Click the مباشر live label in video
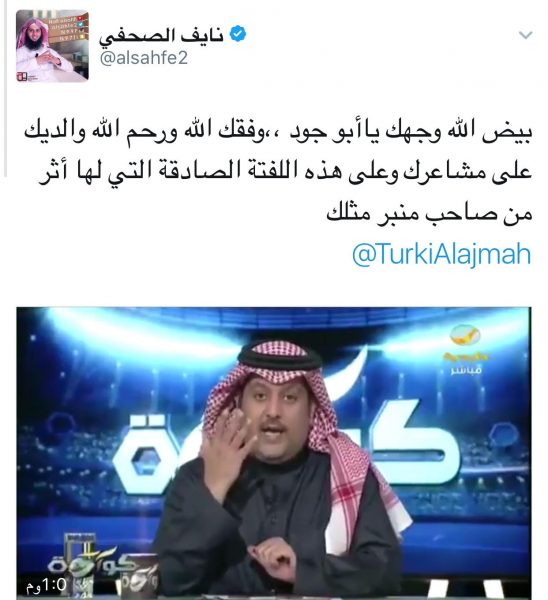 pyautogui.click(x=465, y=370)
